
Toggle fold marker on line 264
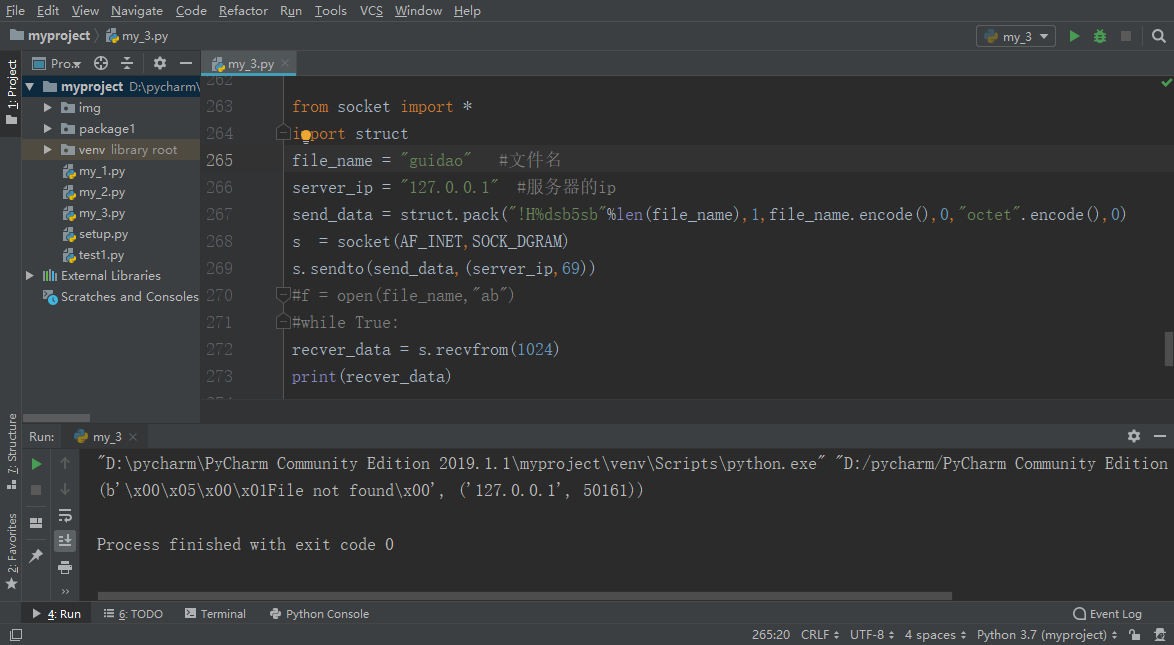coord(283,133)
